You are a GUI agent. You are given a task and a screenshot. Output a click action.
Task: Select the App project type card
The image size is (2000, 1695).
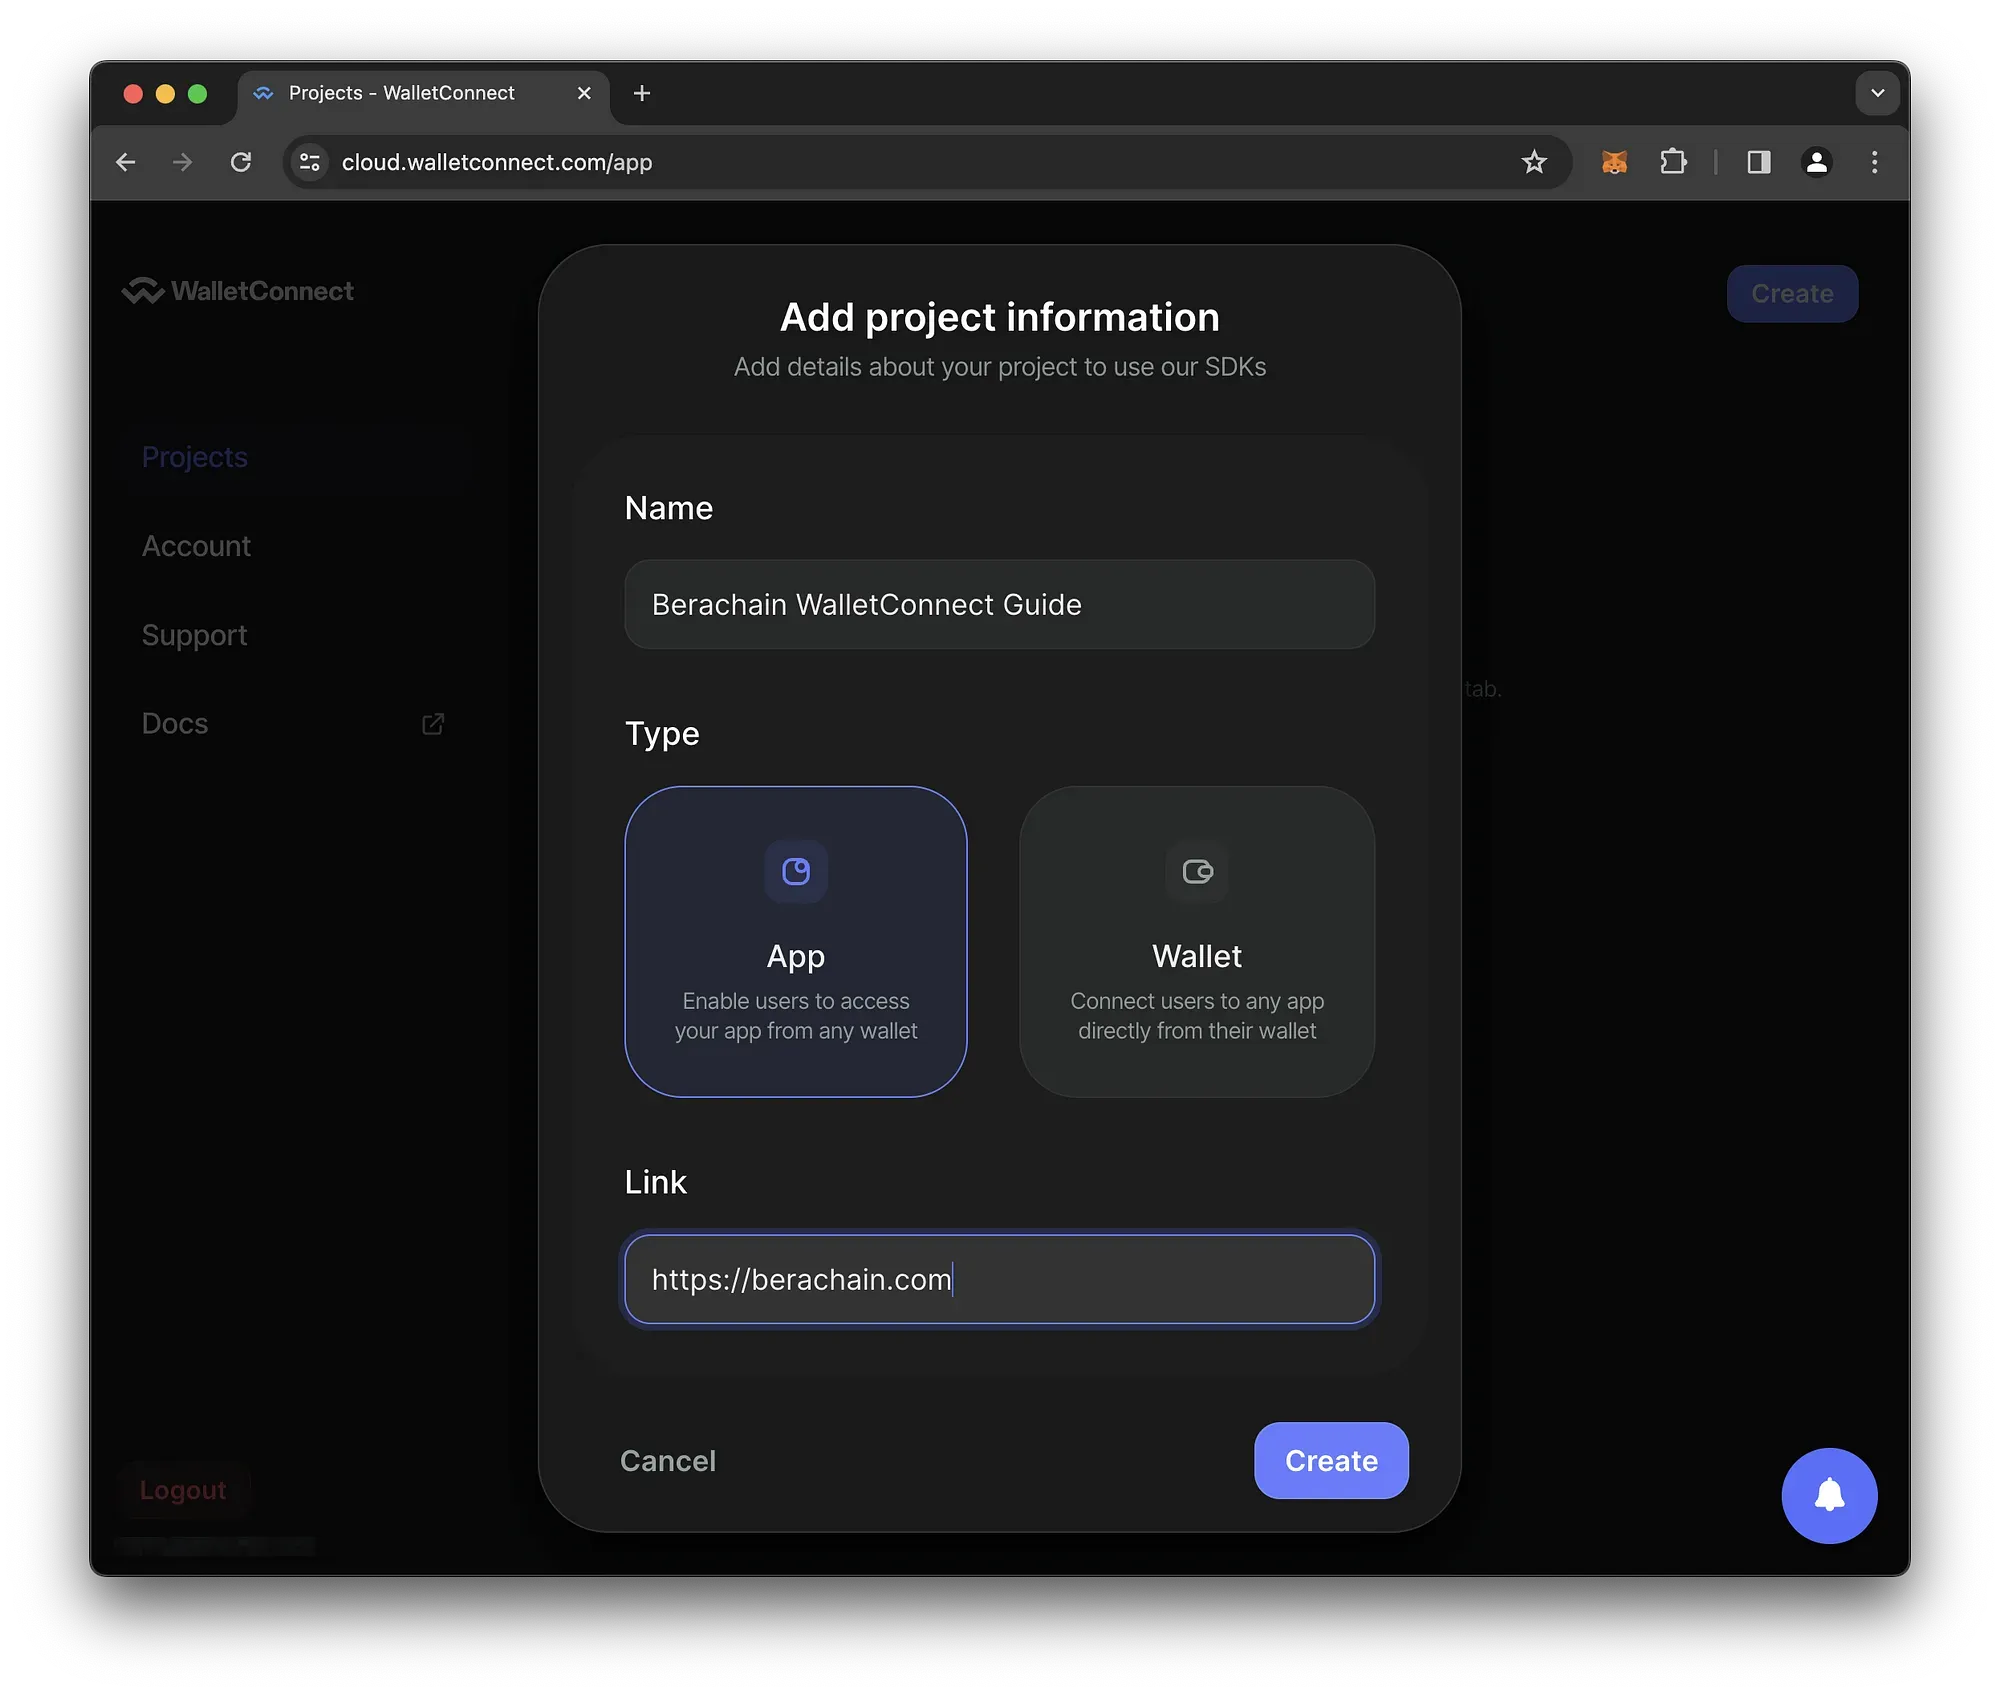(x=796, y=941)
